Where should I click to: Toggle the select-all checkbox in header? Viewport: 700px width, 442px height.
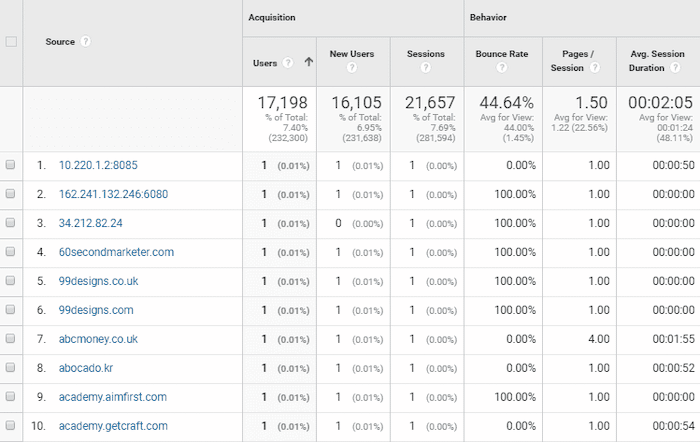pyautogui.click(x=11, y=42)
